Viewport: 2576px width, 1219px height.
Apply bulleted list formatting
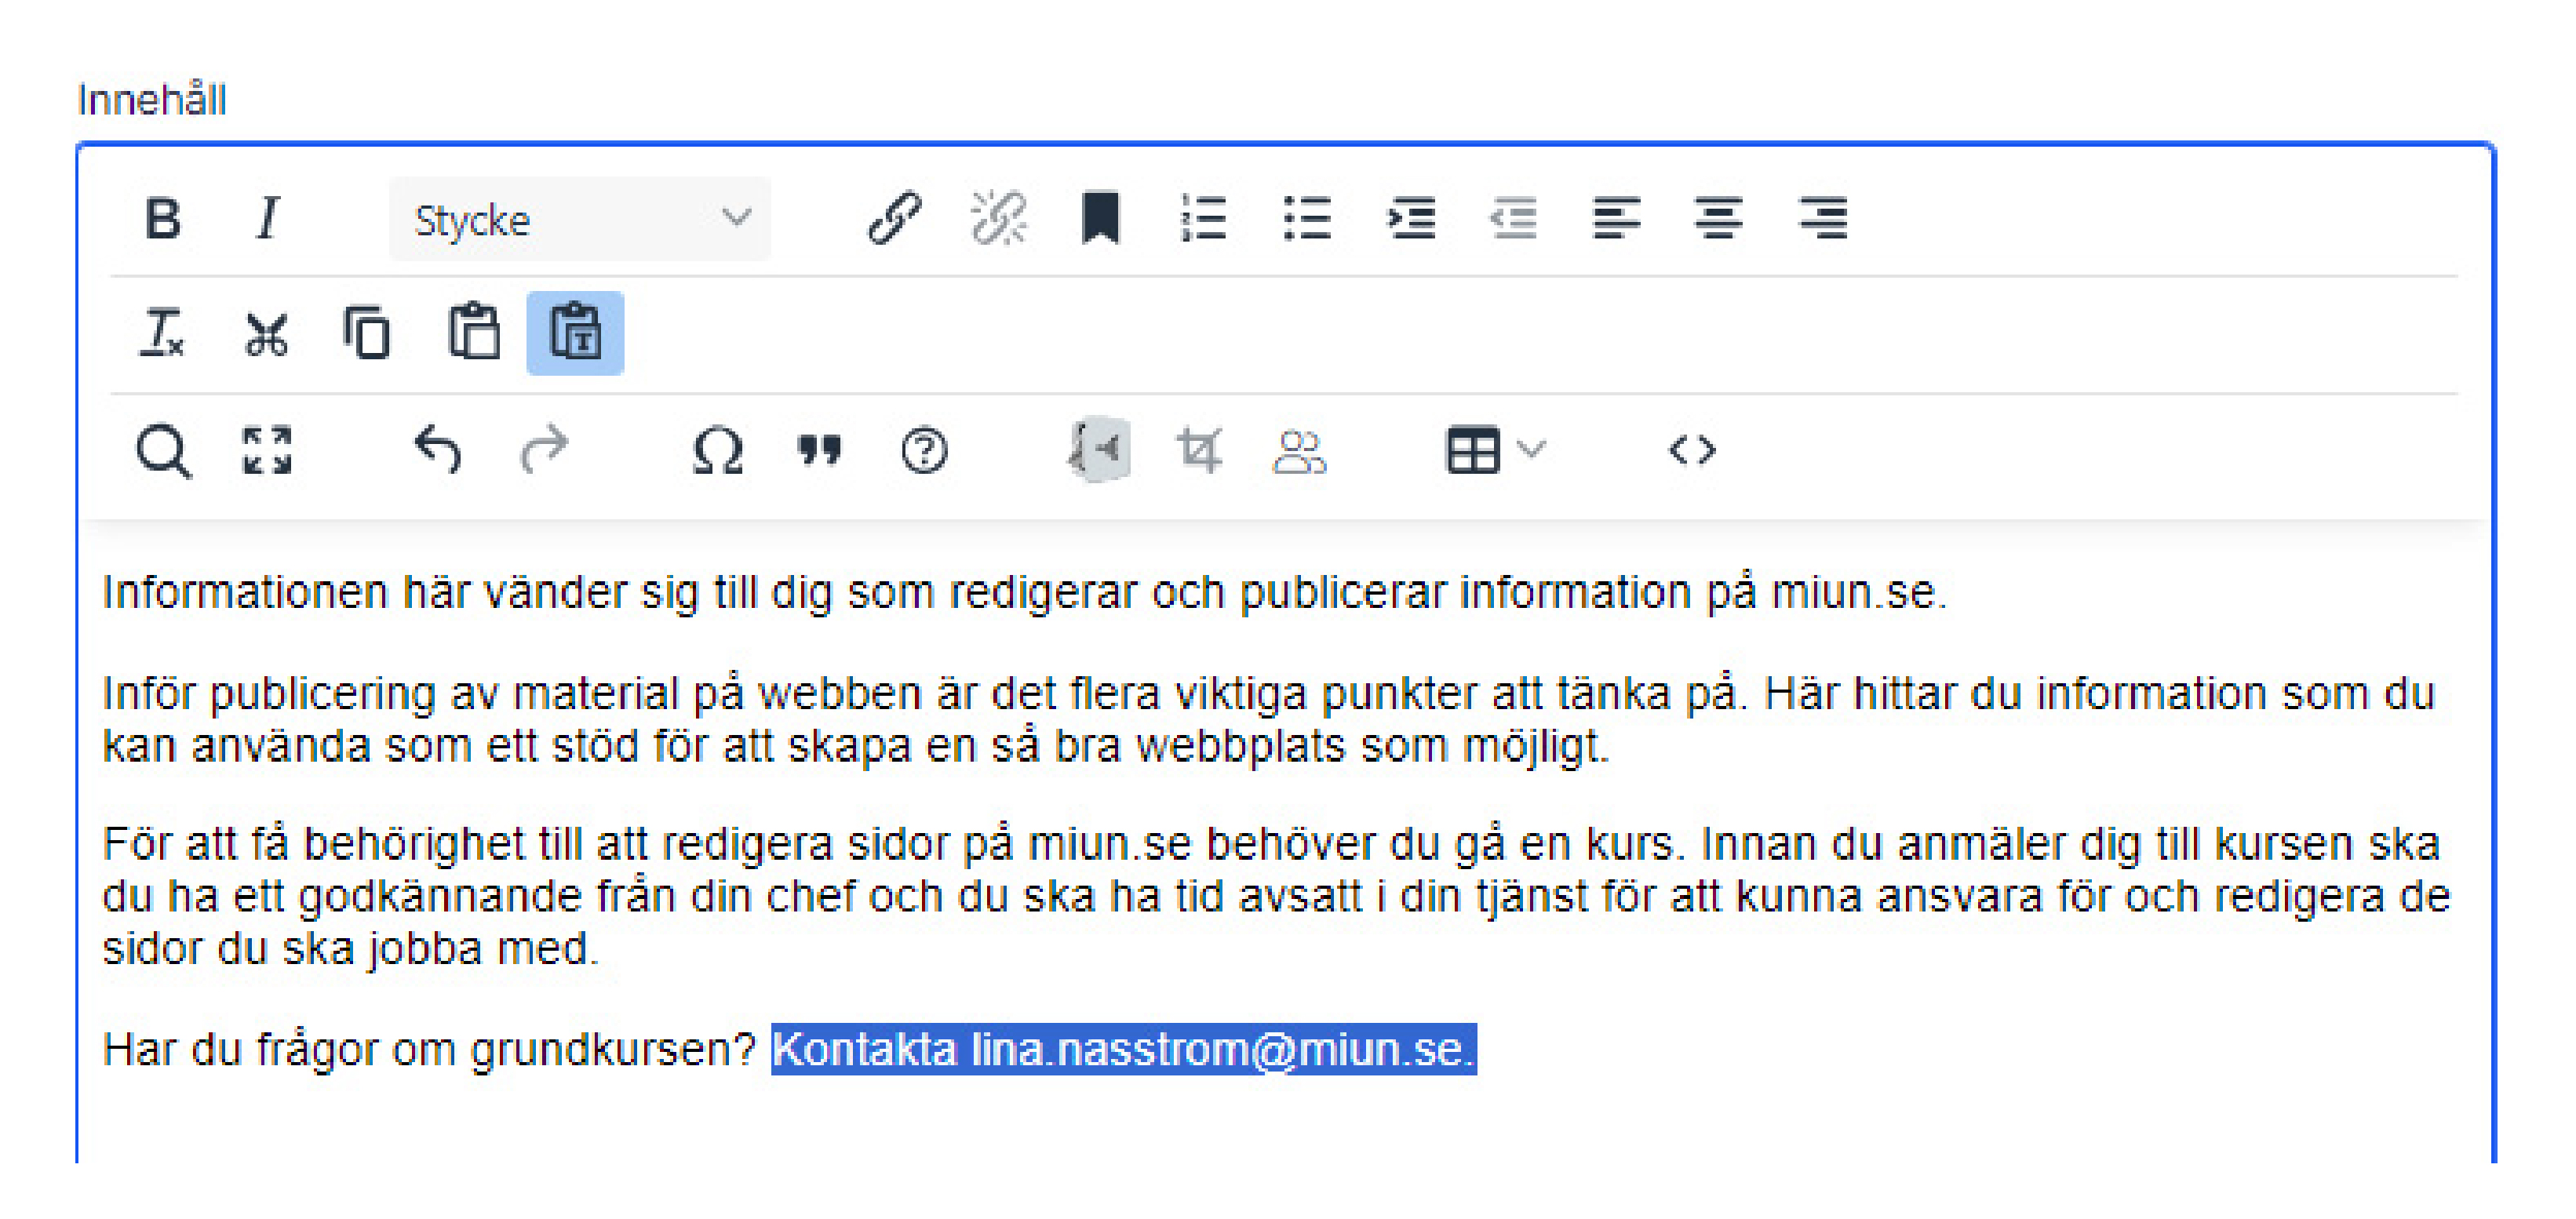tap(1307, 218)
